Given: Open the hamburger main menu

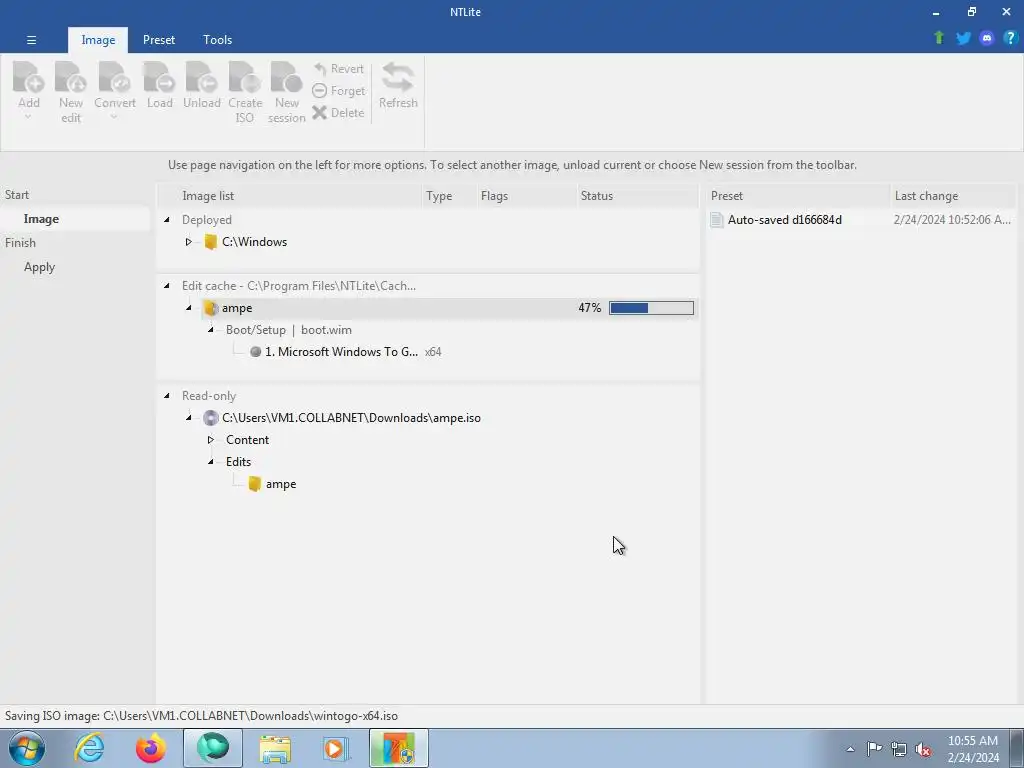Looking at the screenshot, I should coord(31,40).
